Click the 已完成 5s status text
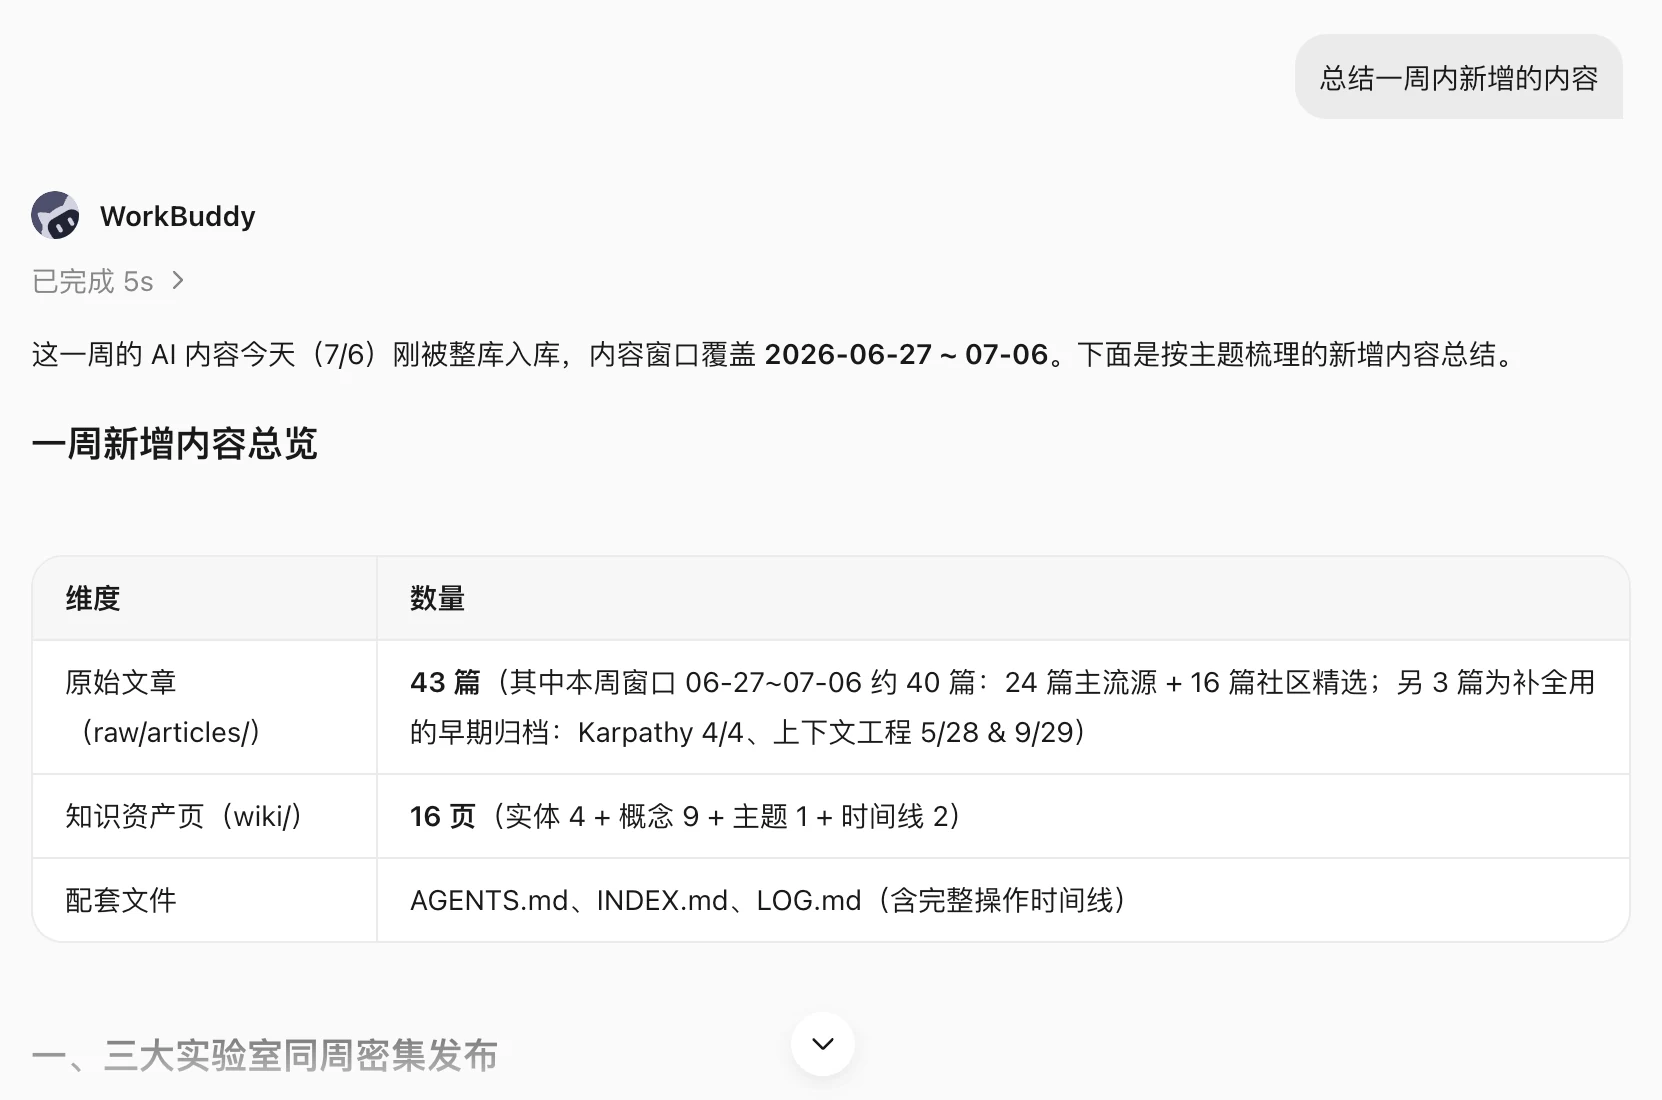1662x1100 pixels. (x=92, y=281)
